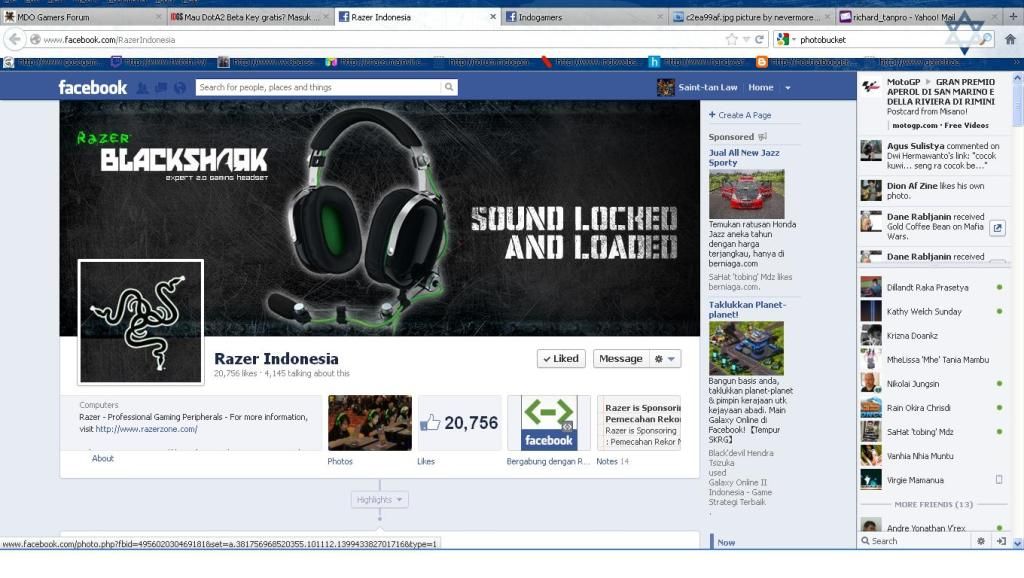
Task: Open chat with Dilandt Raka Prasetya
Action: [x=933, y=287]
